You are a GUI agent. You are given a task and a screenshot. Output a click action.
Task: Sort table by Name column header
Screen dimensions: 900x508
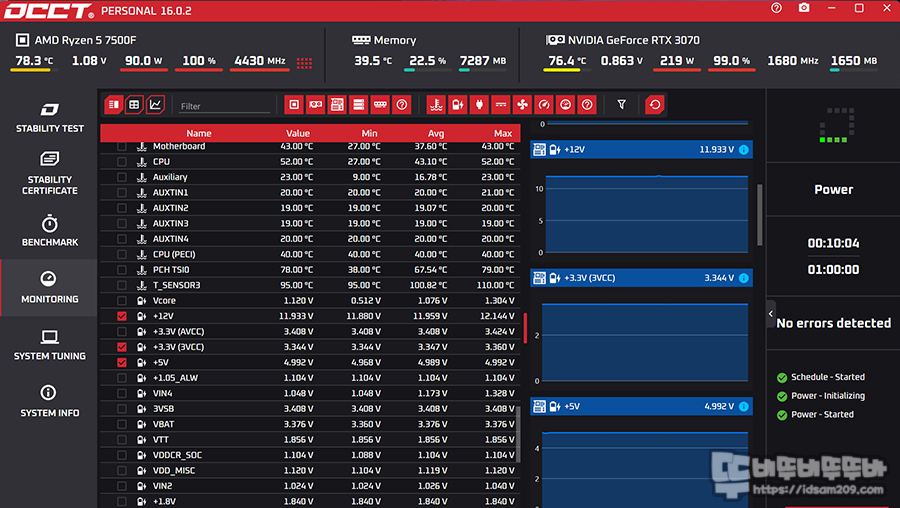(199, 133)
